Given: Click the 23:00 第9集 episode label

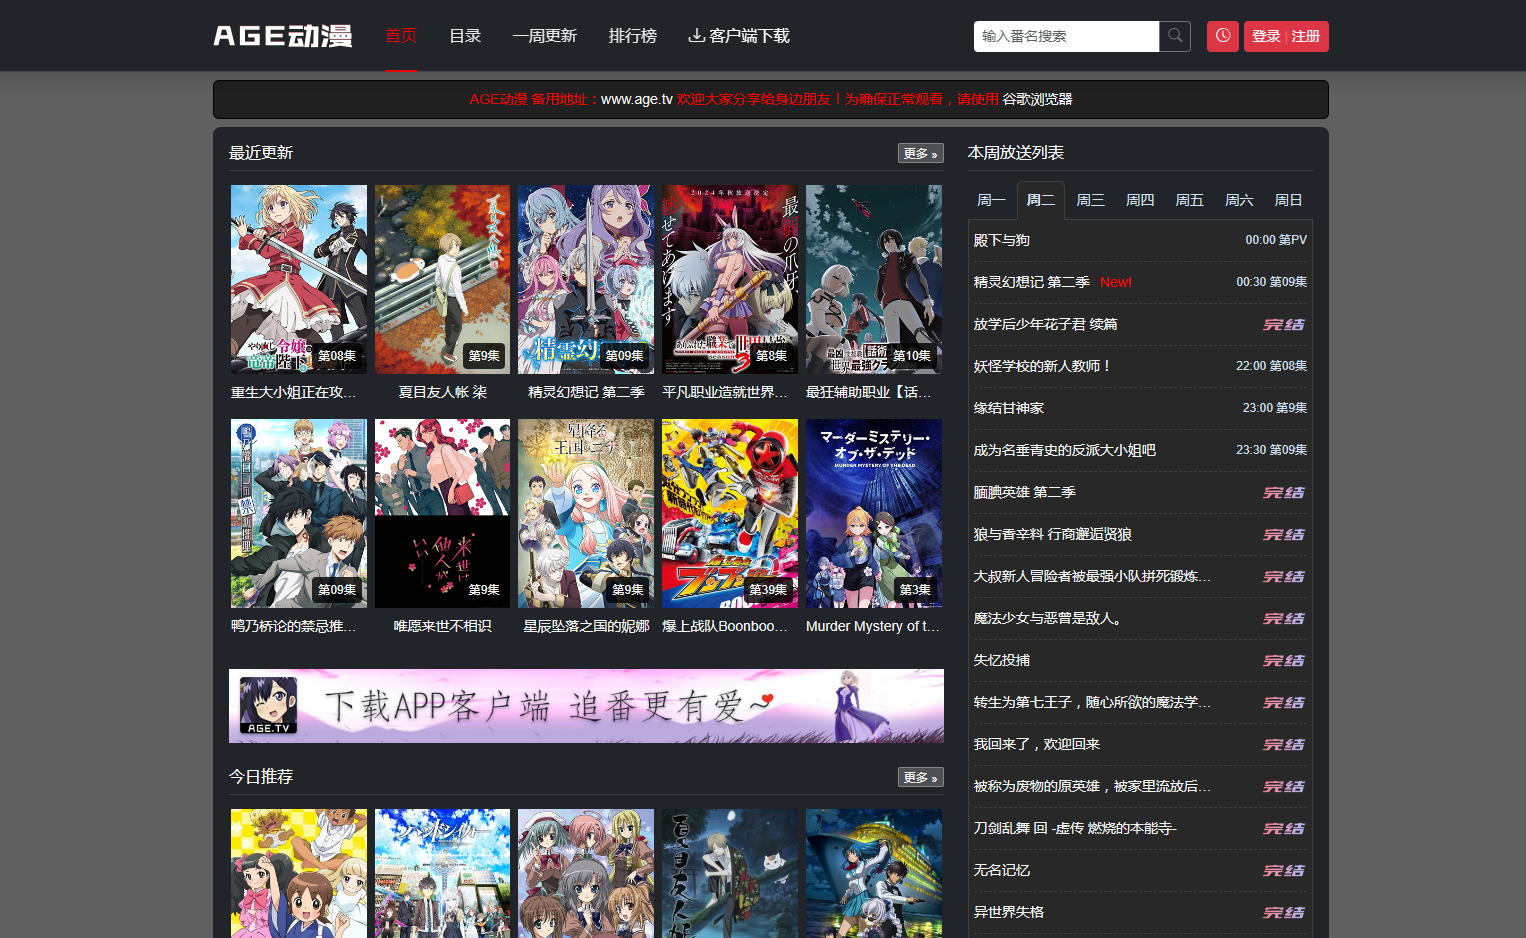Looking at the screenshot, I should point(1275,408).
